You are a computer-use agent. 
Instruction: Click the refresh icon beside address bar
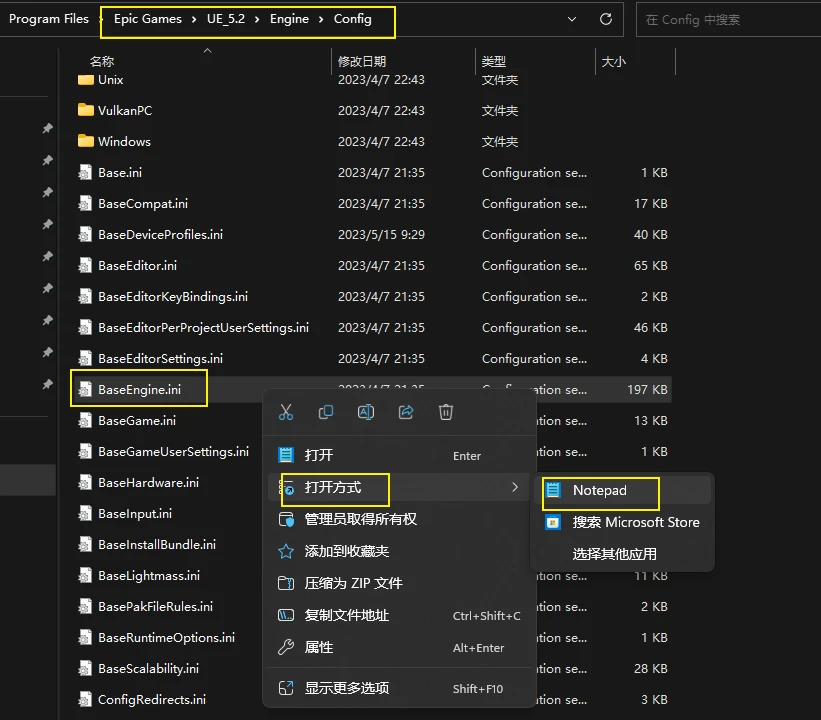click(x=606, y=19)
